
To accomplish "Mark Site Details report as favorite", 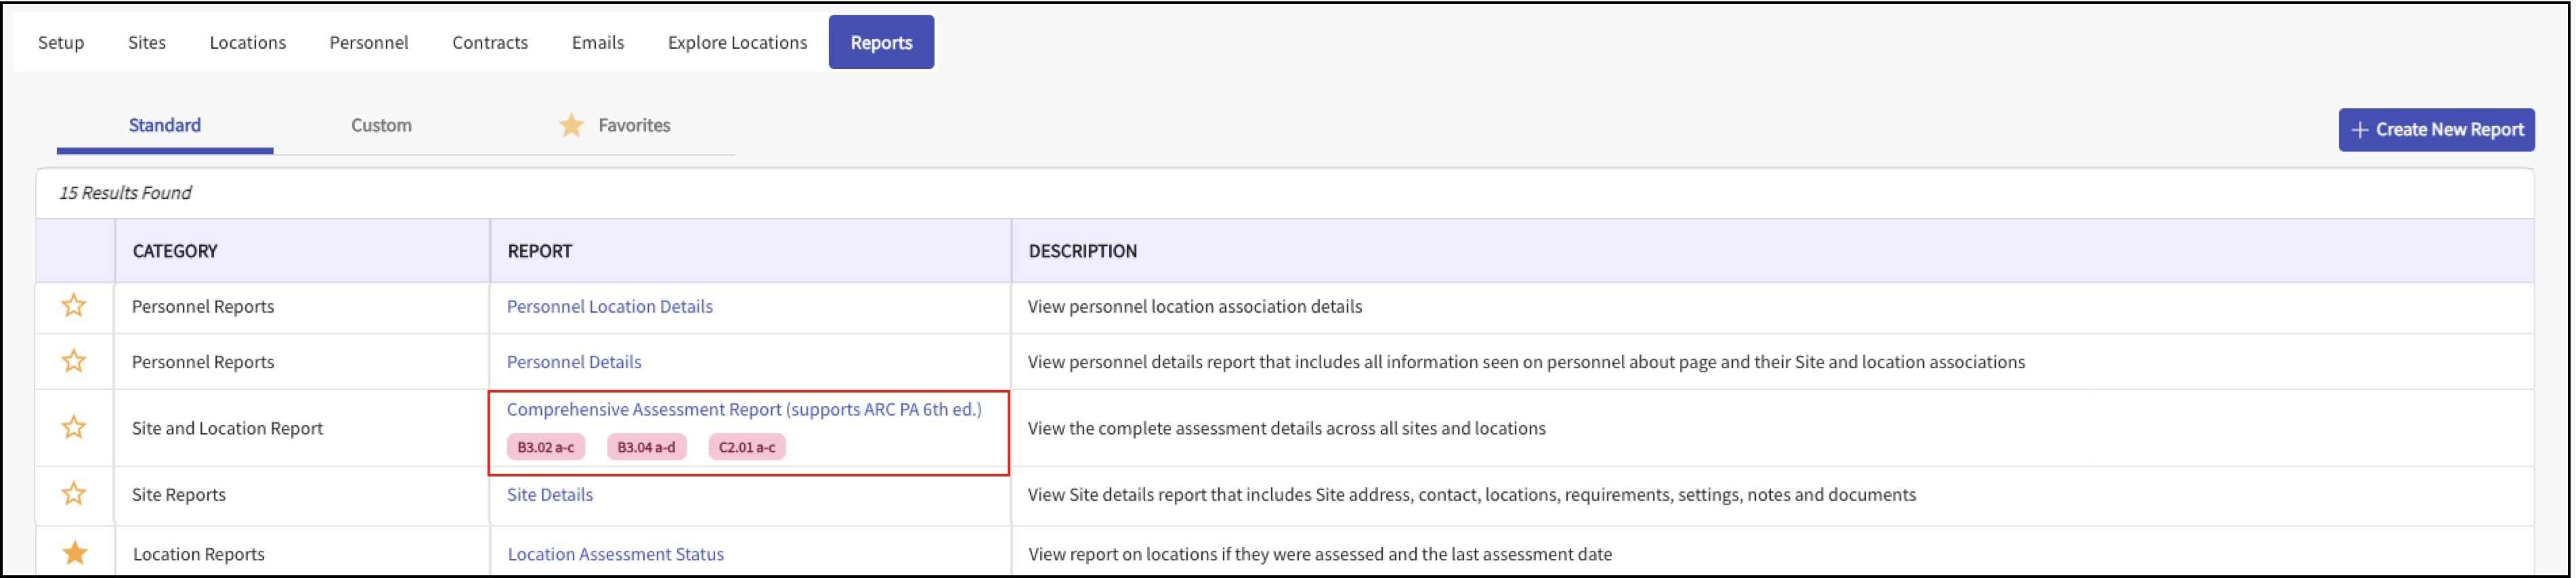I will pos(74,494).
